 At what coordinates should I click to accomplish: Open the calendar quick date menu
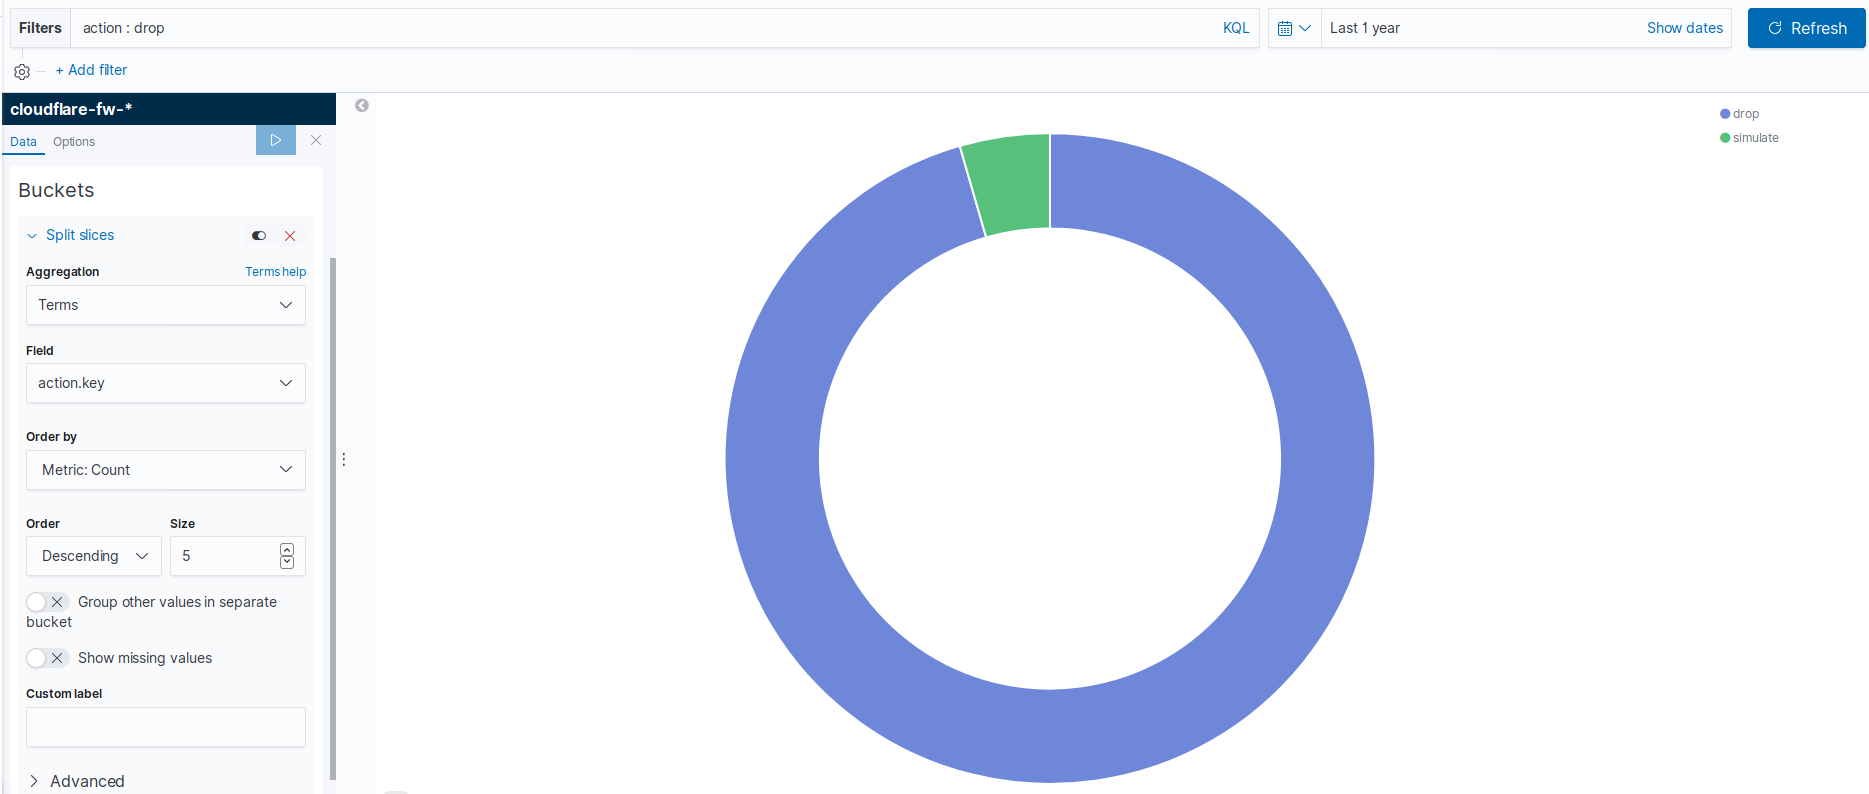[1294, 28]
